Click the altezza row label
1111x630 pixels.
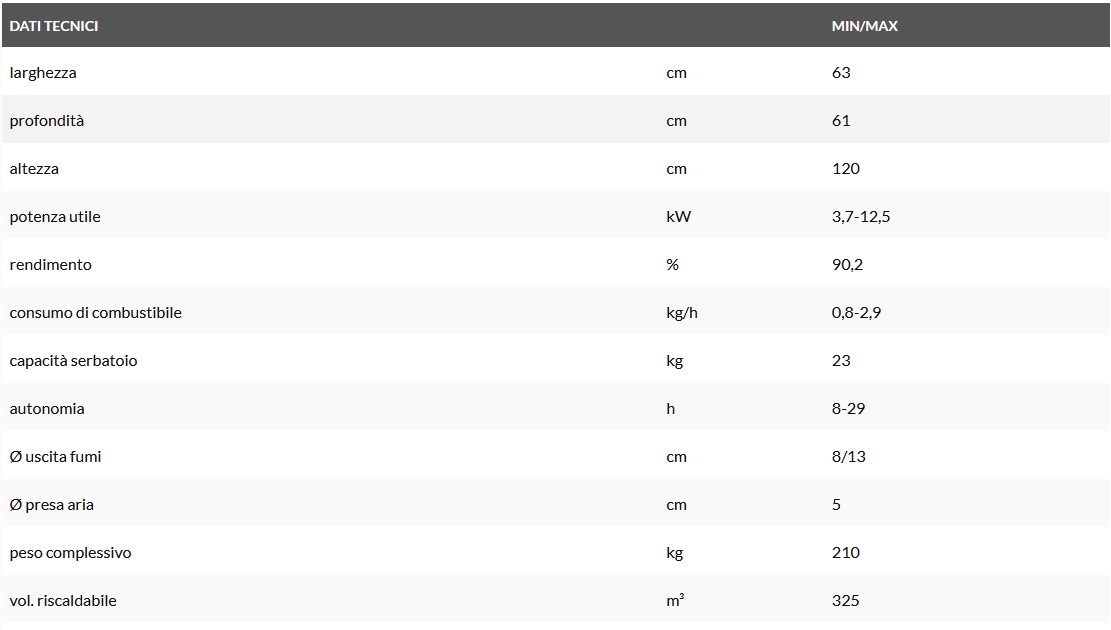[34, 169]
